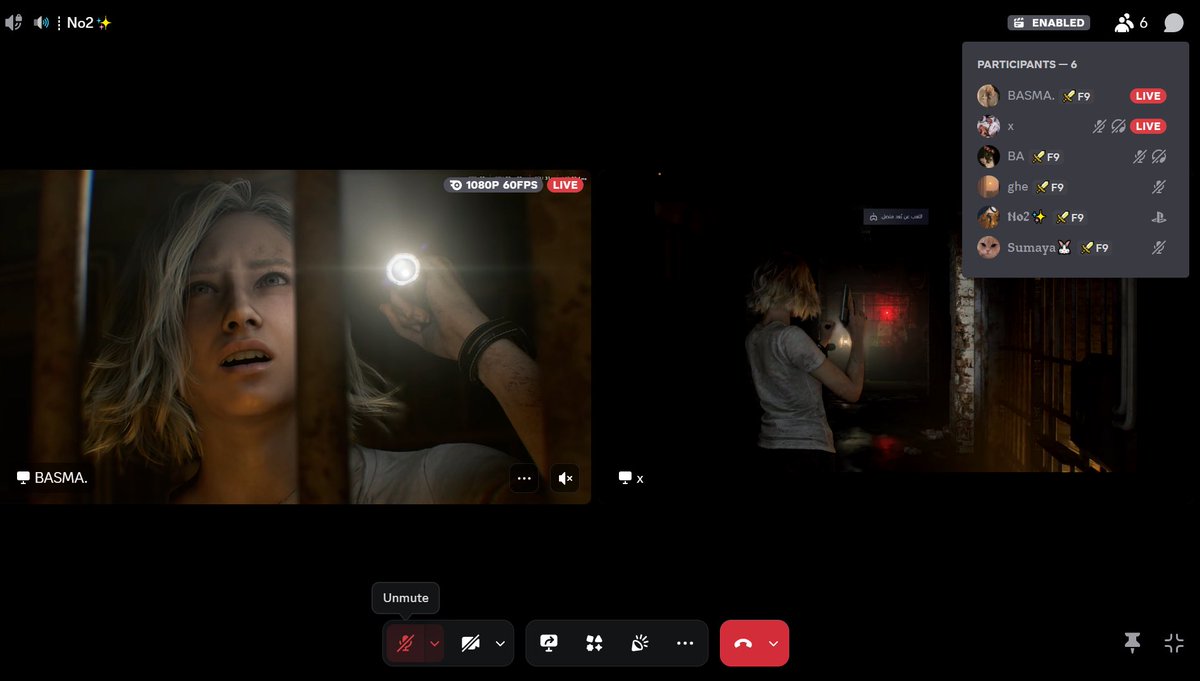
Task: Open BASMA. in participants list
Action: coord(1075,96)
